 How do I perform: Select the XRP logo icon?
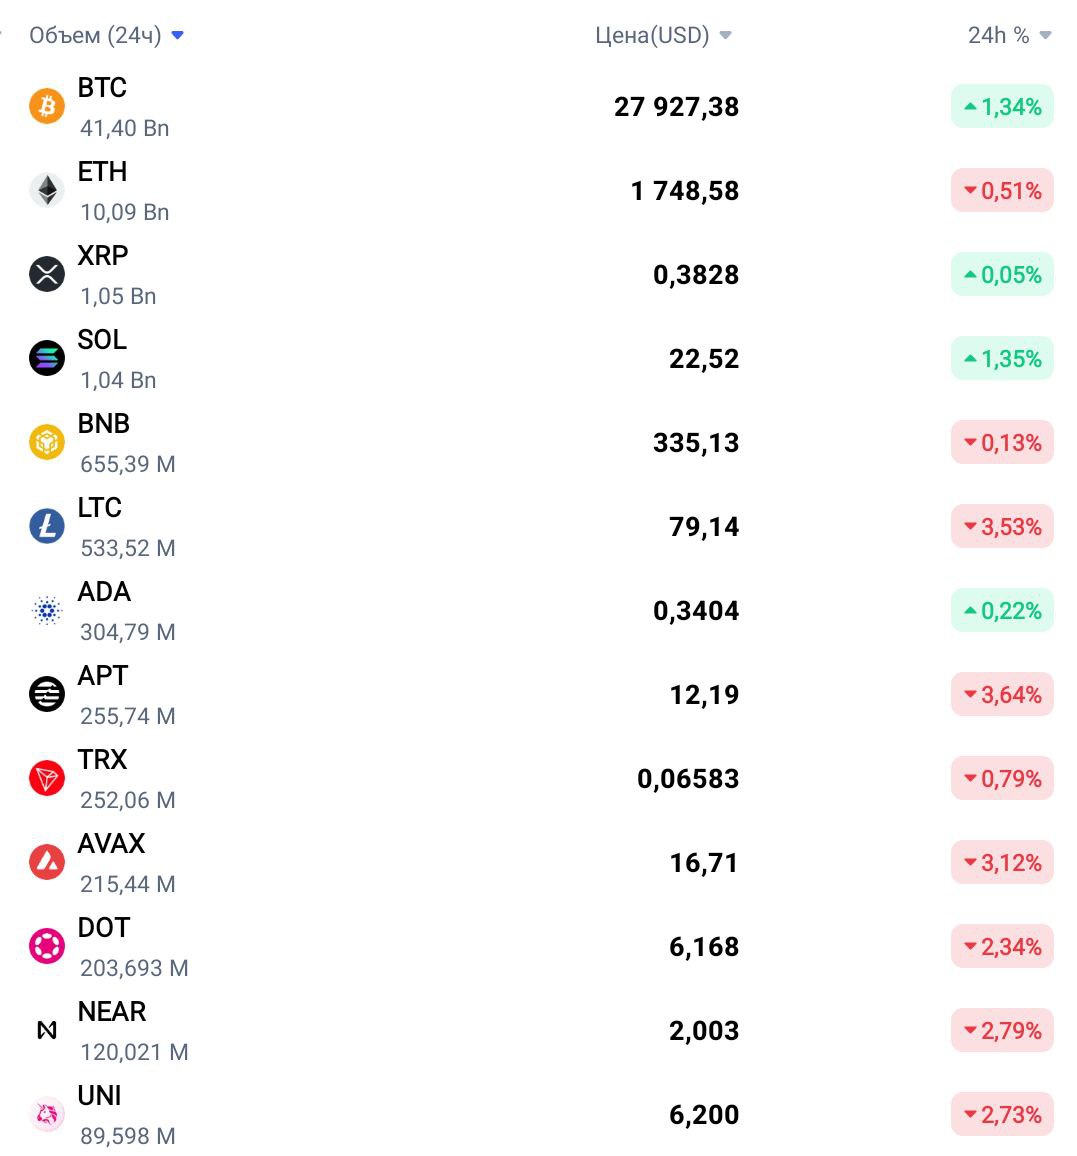coord(46,274)
